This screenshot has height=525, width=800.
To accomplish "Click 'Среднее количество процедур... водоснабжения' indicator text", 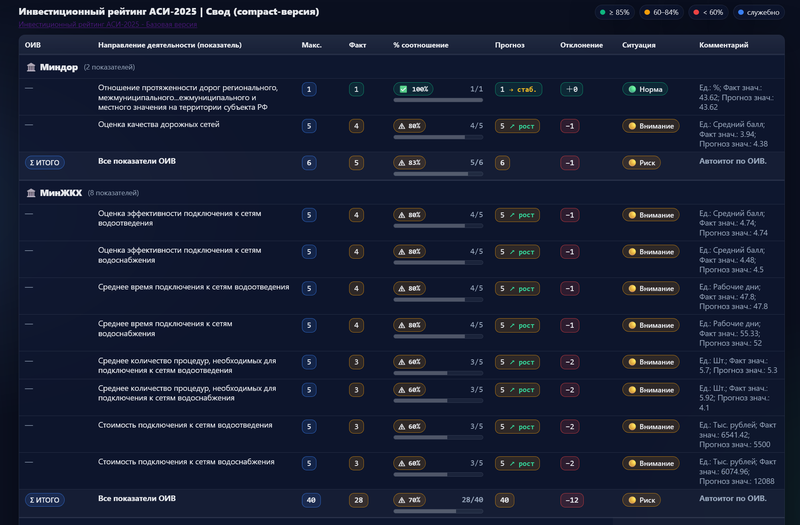I will tap(187, 393).
